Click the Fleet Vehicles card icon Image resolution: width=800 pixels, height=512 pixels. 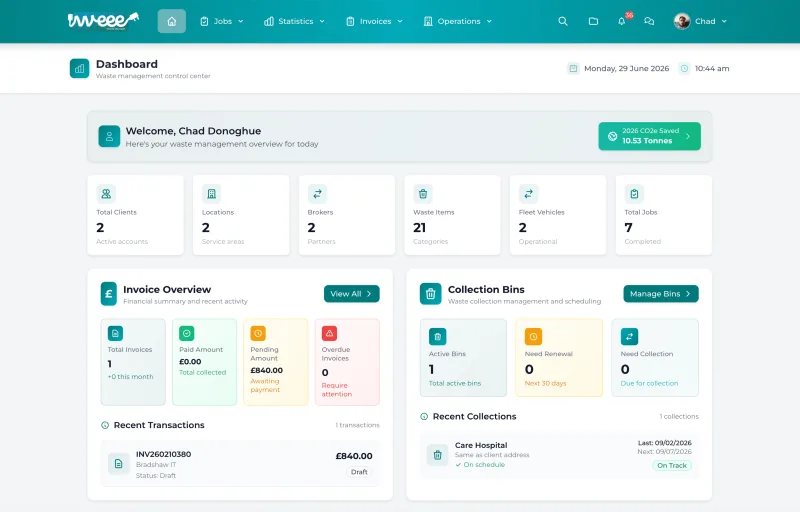529,194
